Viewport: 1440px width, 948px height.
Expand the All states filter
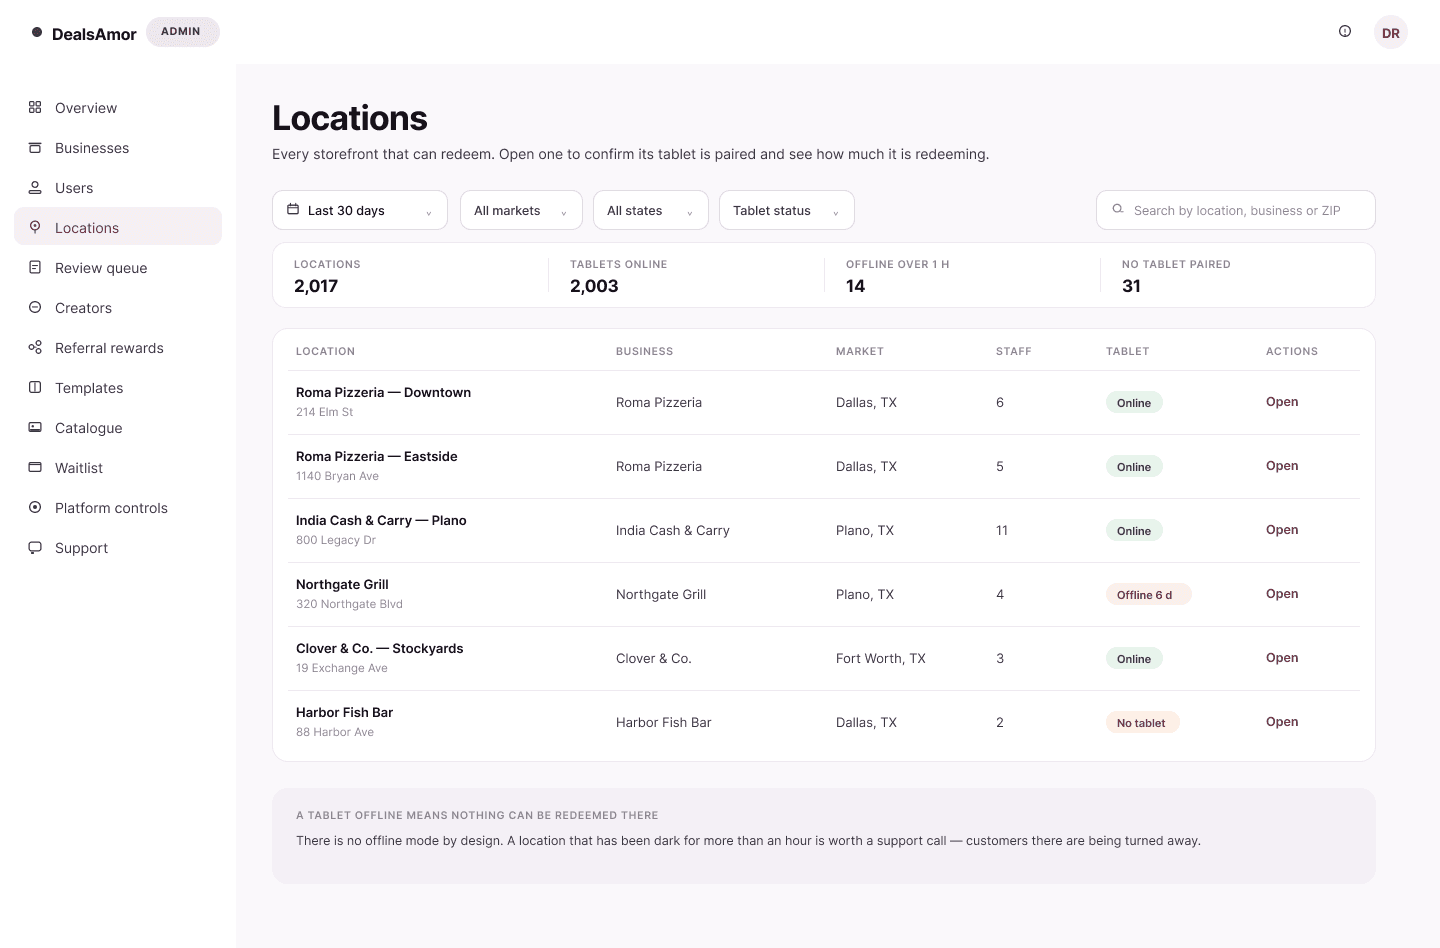point(651,210)
